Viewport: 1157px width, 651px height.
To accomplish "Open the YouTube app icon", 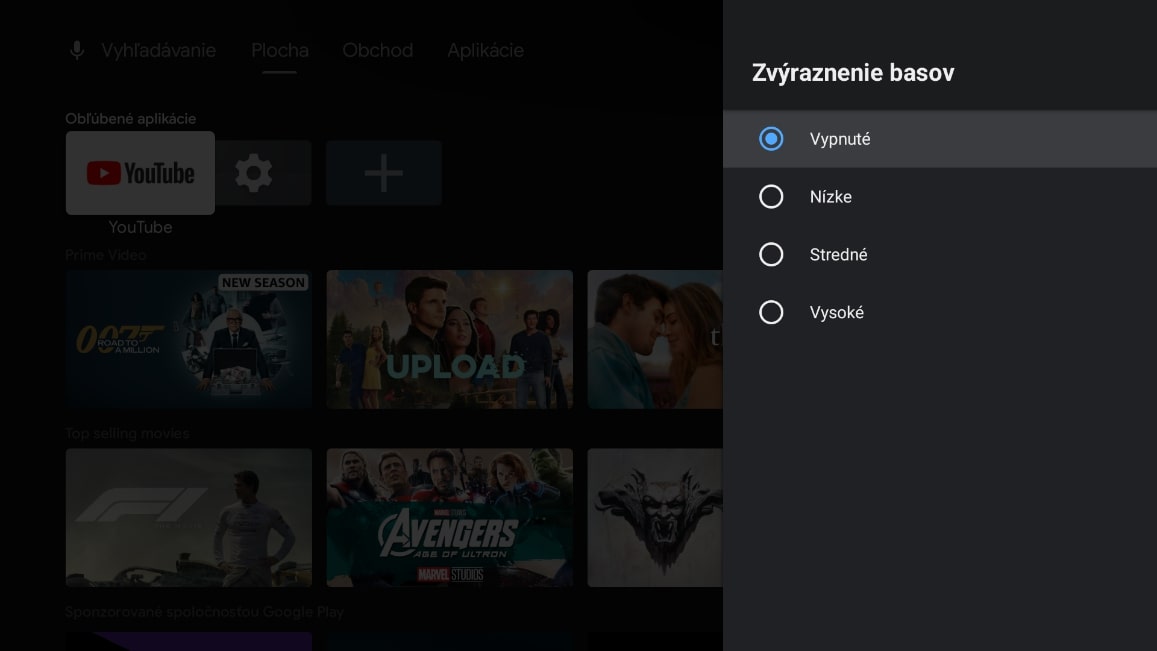I will pyautogui.click(x=140, y=172).
